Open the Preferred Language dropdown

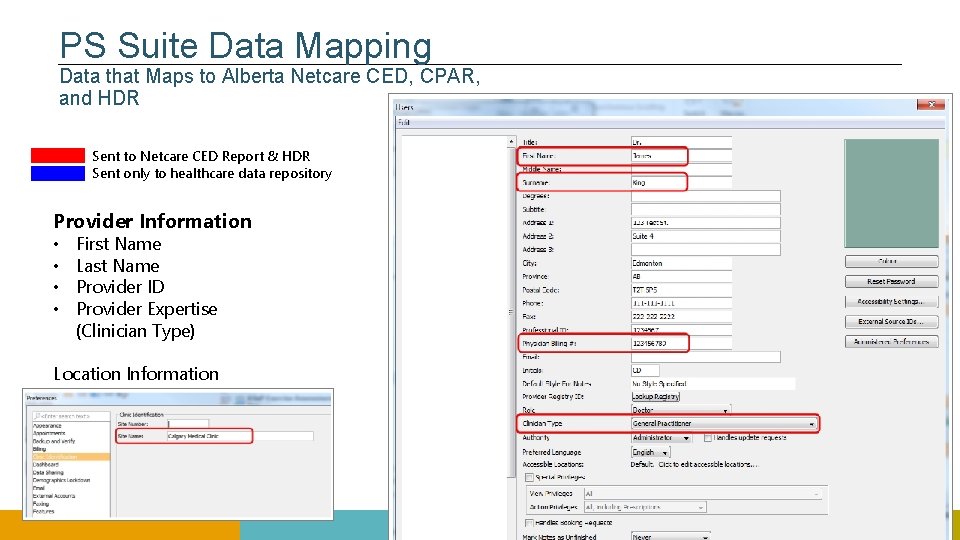[651, 452]
